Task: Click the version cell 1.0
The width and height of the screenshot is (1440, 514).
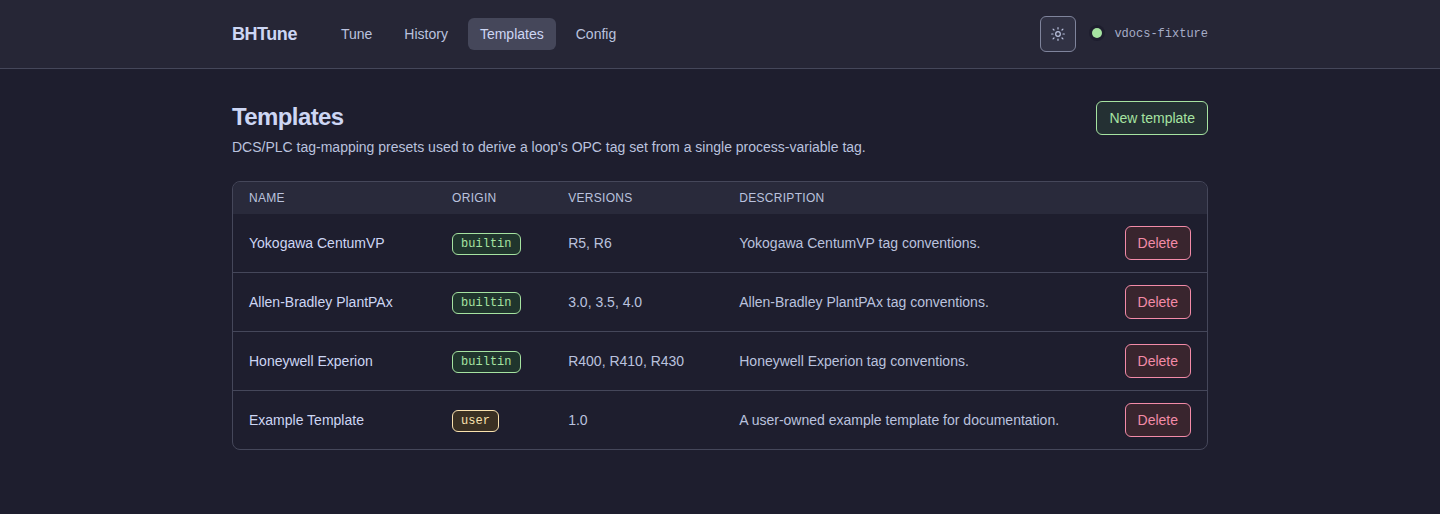Action: [578, 420]
